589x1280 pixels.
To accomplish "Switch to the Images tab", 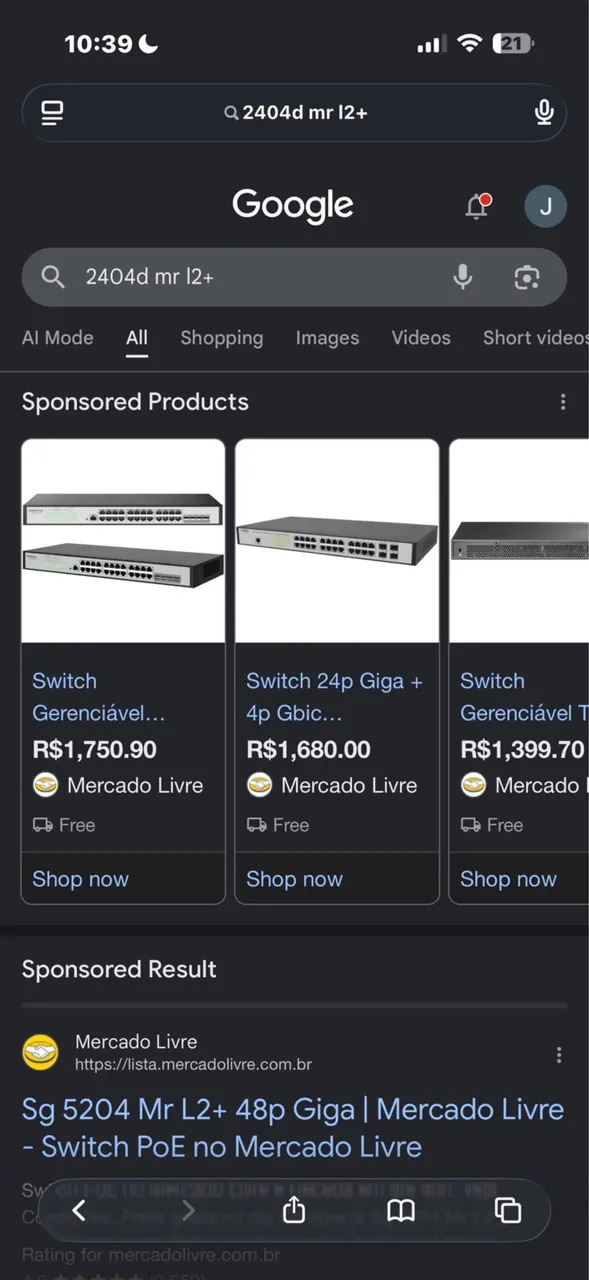I will coord(327,338).
